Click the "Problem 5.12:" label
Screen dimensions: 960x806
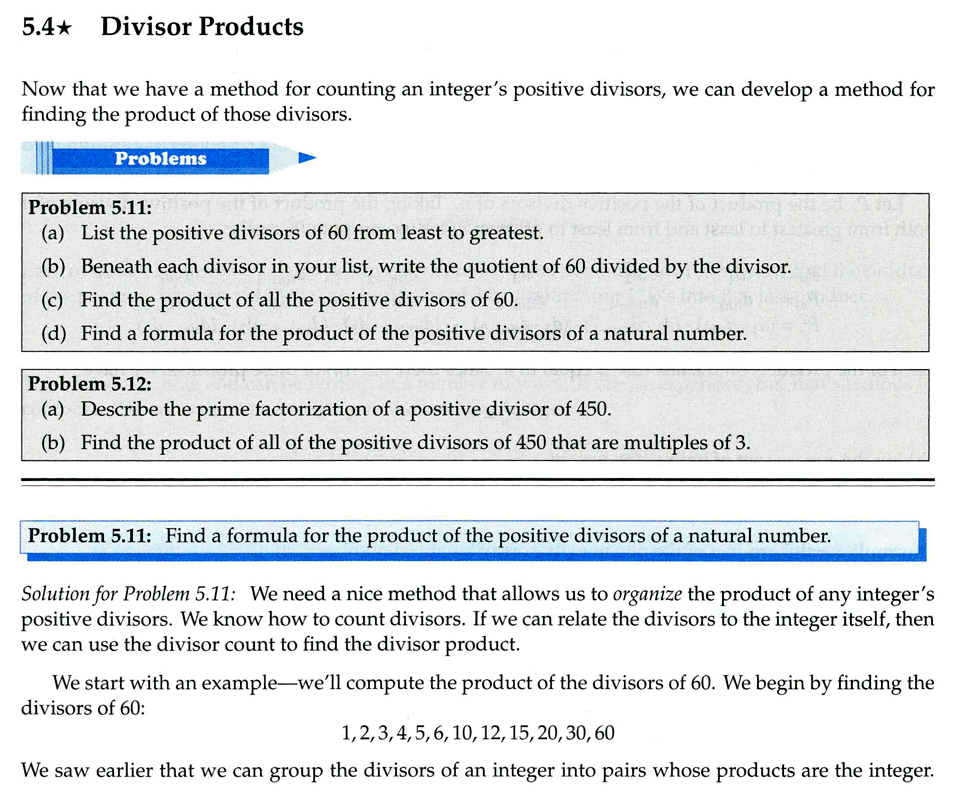[x=90, y=384]
